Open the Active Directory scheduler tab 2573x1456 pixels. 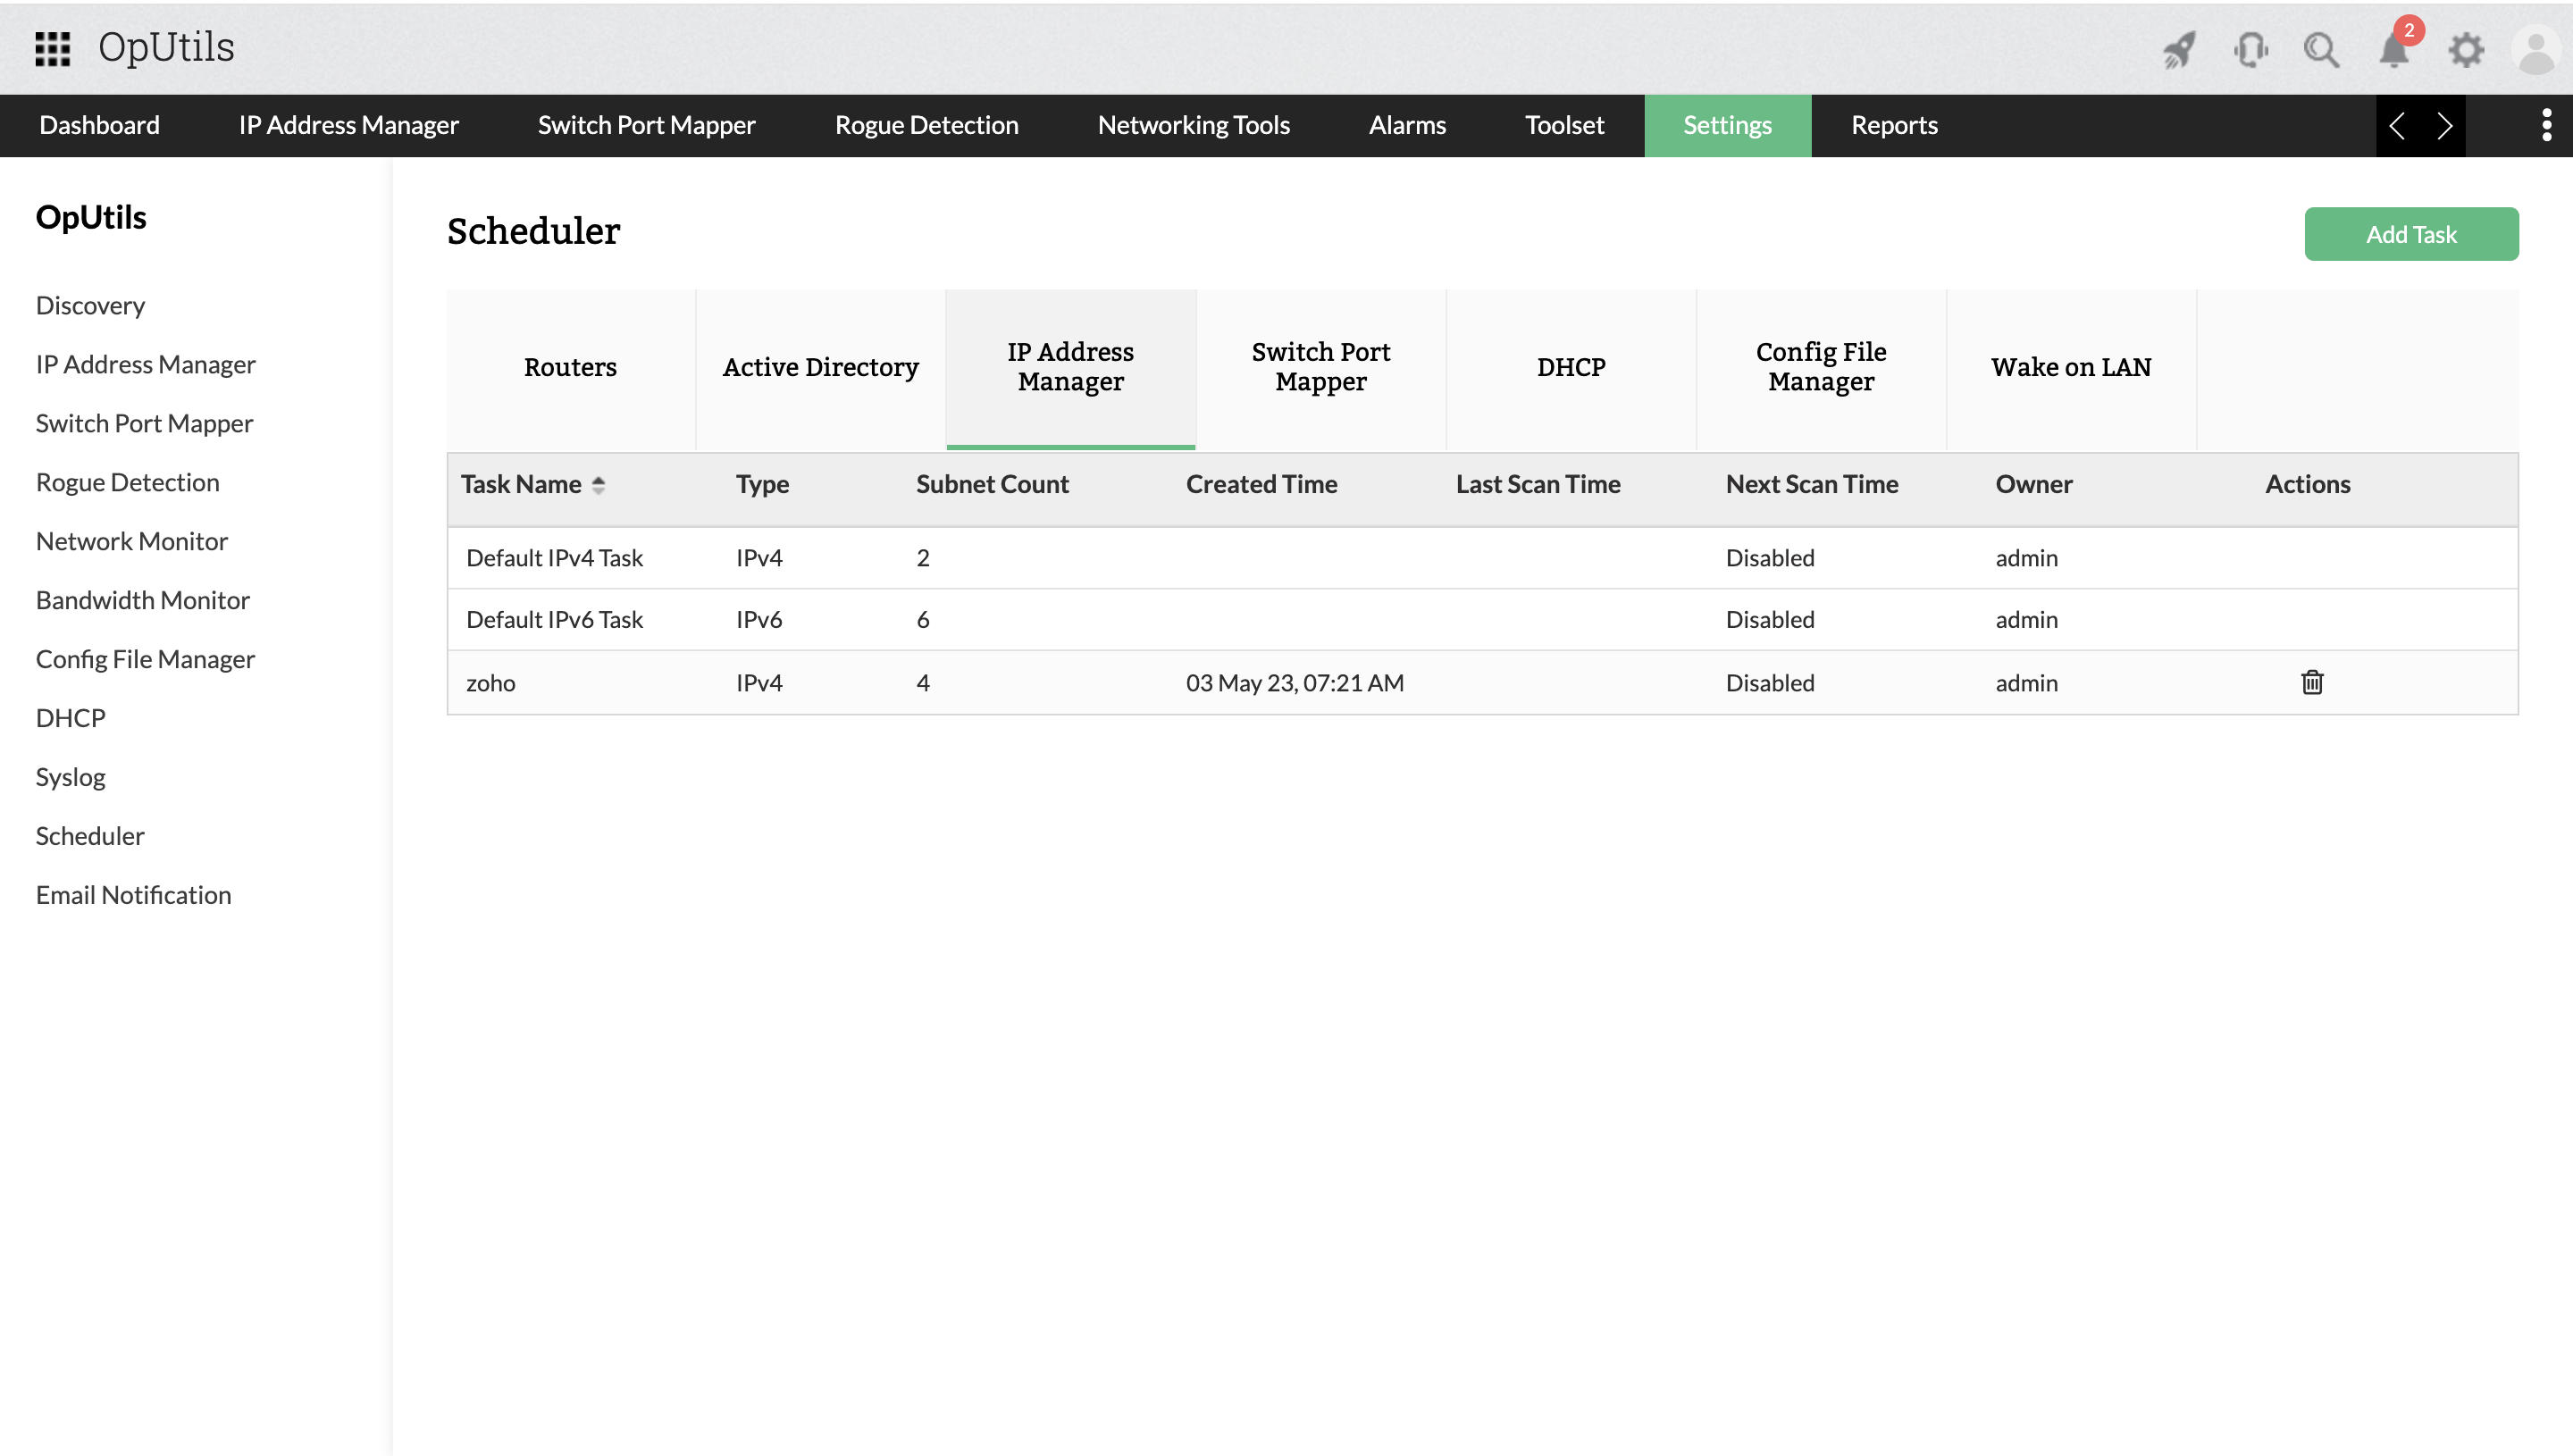point(820,367)
